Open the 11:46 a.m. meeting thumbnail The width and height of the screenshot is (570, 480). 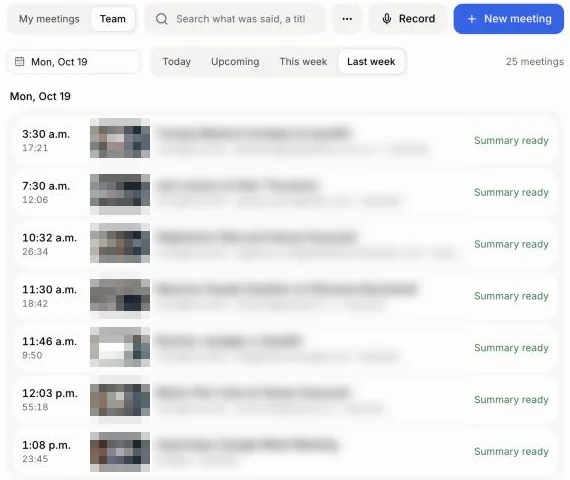[120, 347]
